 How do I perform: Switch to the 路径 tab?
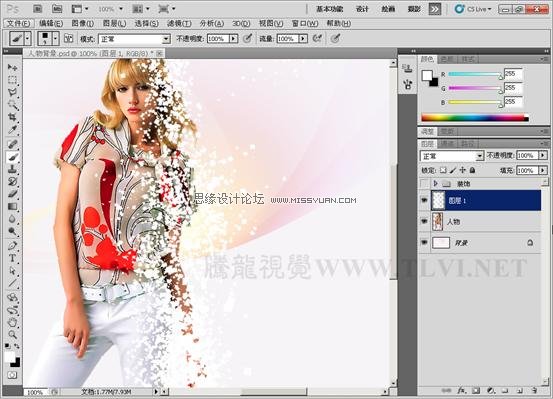coord(468,144)
